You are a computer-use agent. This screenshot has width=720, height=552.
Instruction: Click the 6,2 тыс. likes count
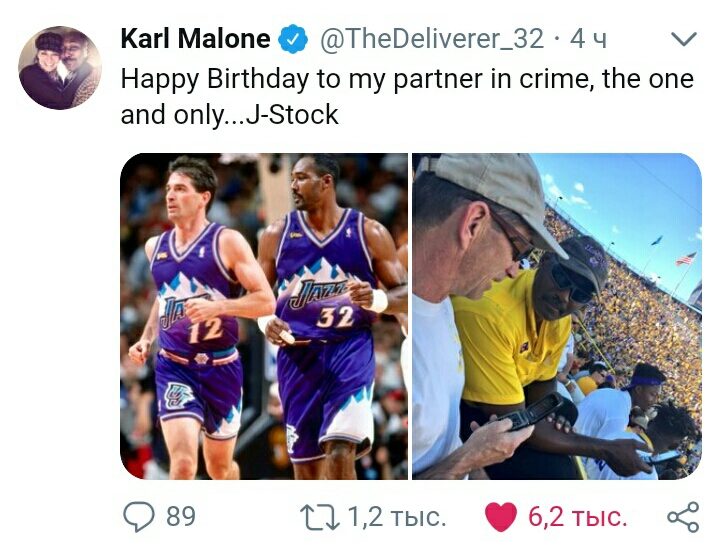(577, 517)
